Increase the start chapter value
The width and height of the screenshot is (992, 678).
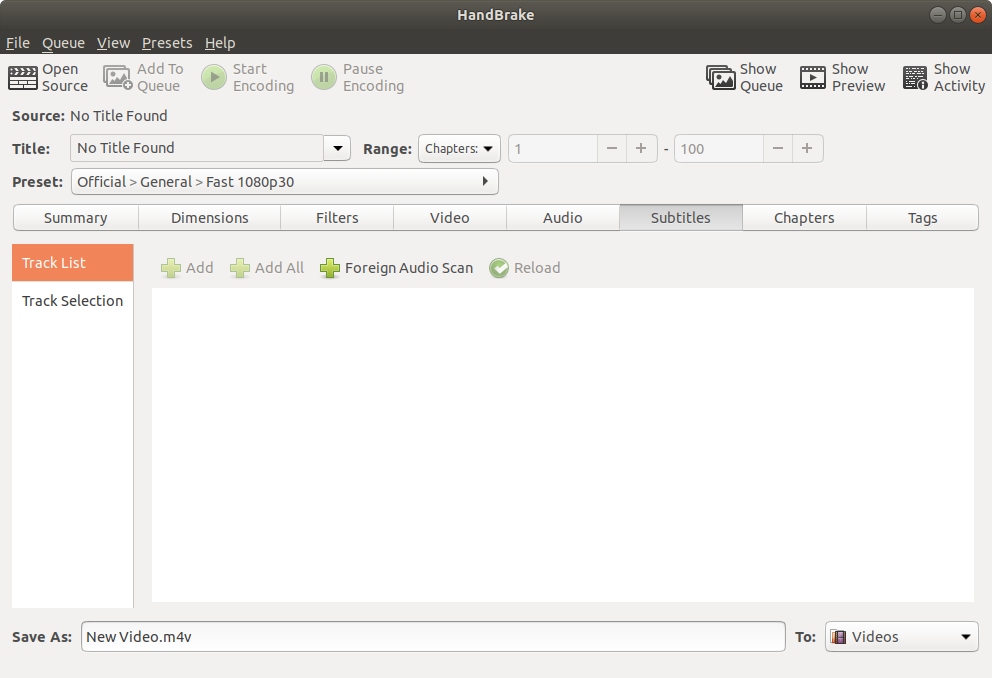641,149
